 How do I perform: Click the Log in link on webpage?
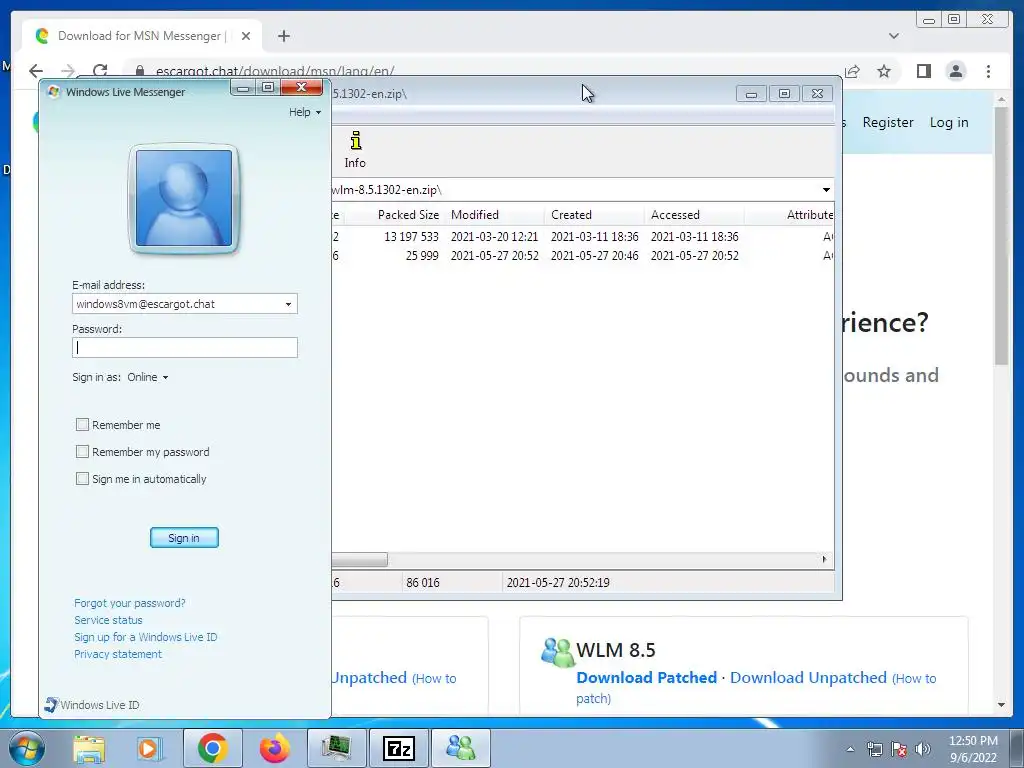(949, 122)
